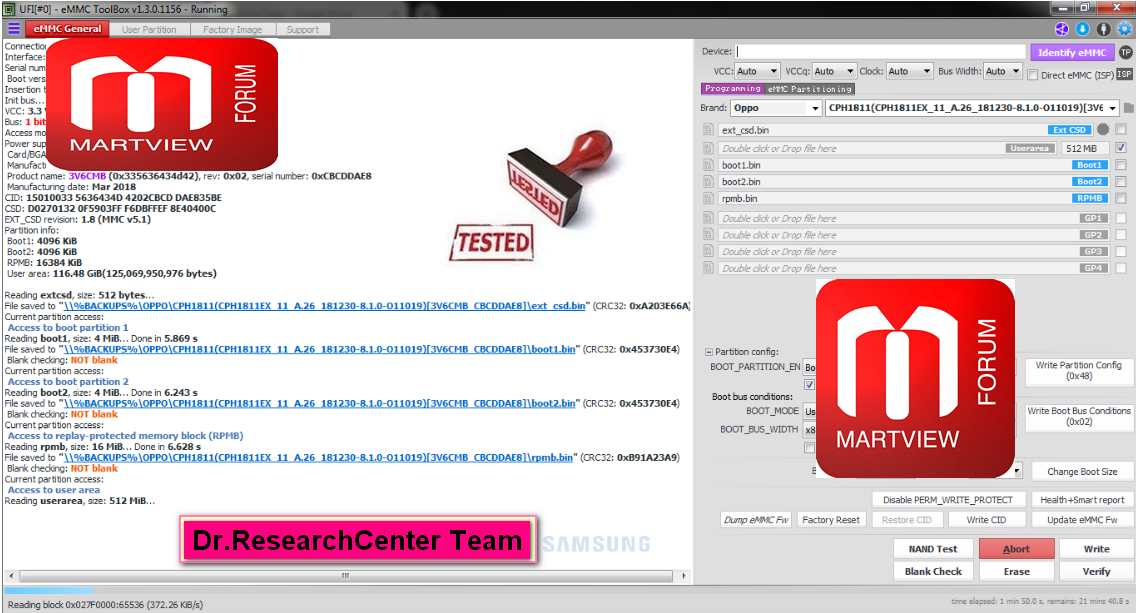Viewport: 1136px width, 613px height.
Task: Click the blue RPMB badge
Action: pyautogui.click(x=1089, y=199)
